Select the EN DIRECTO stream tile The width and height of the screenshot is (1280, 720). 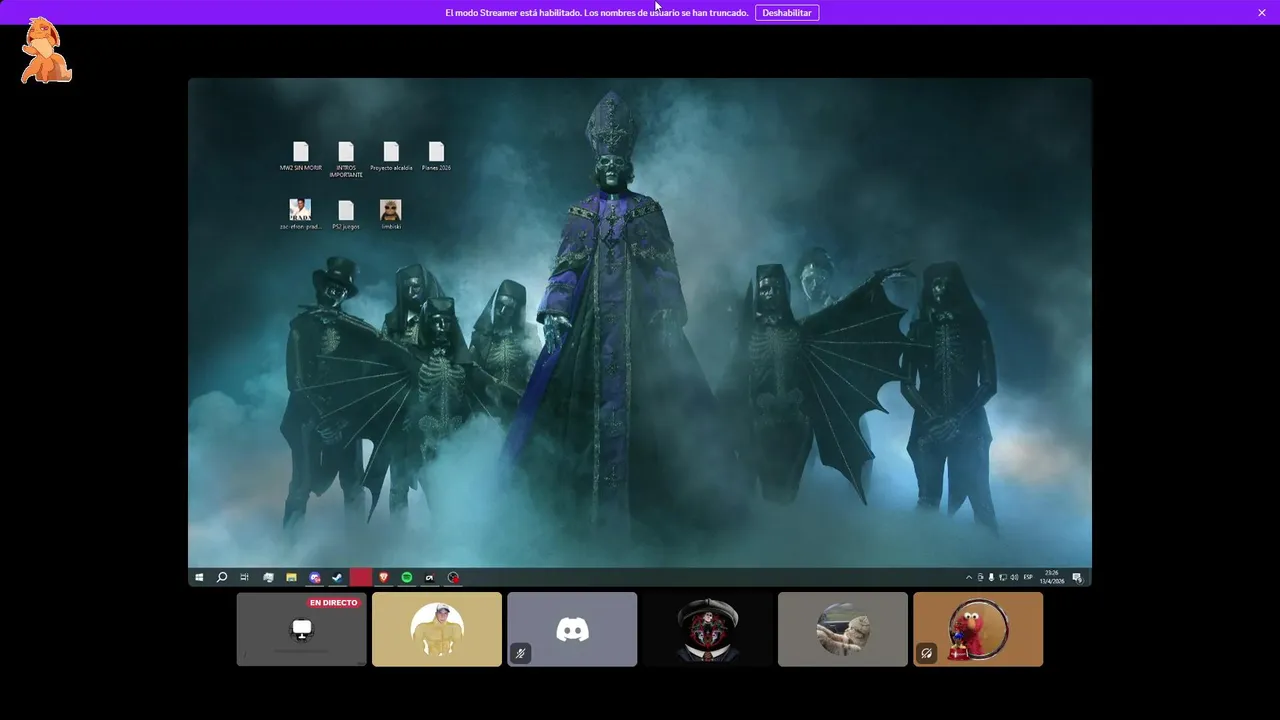pos(301,629)
